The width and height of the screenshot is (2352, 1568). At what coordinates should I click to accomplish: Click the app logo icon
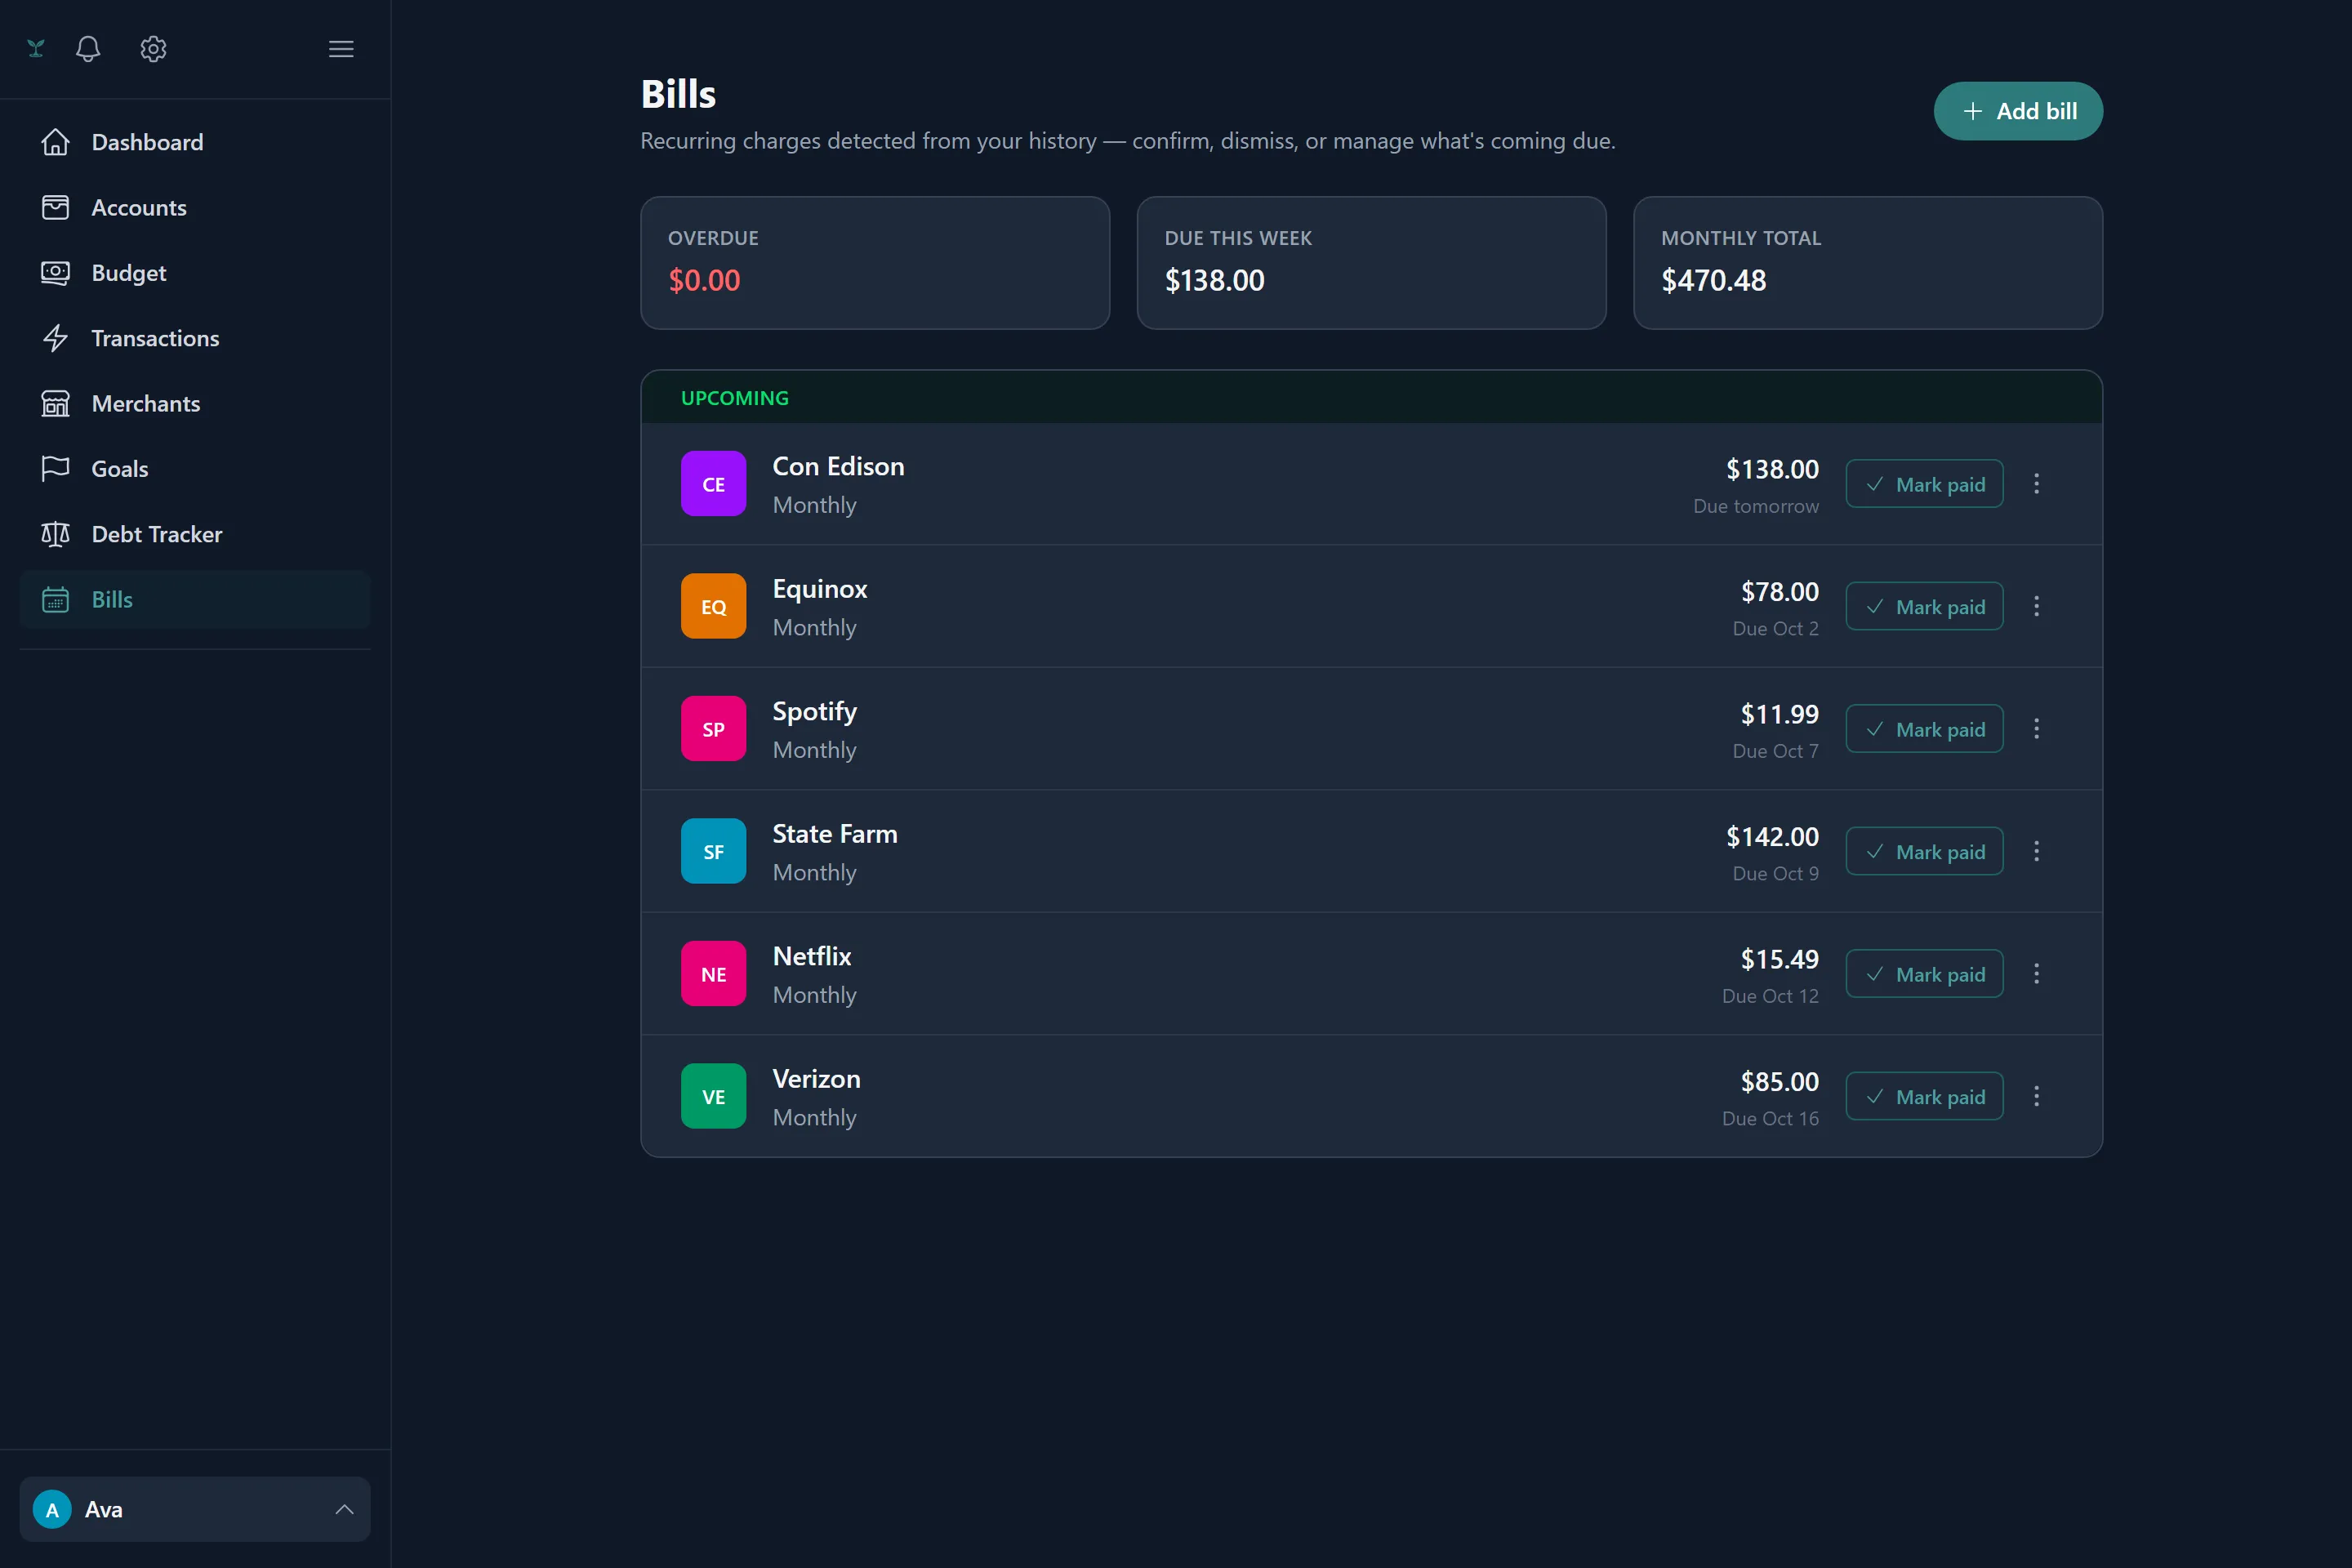pyautogui.click(x=36, y=48)
